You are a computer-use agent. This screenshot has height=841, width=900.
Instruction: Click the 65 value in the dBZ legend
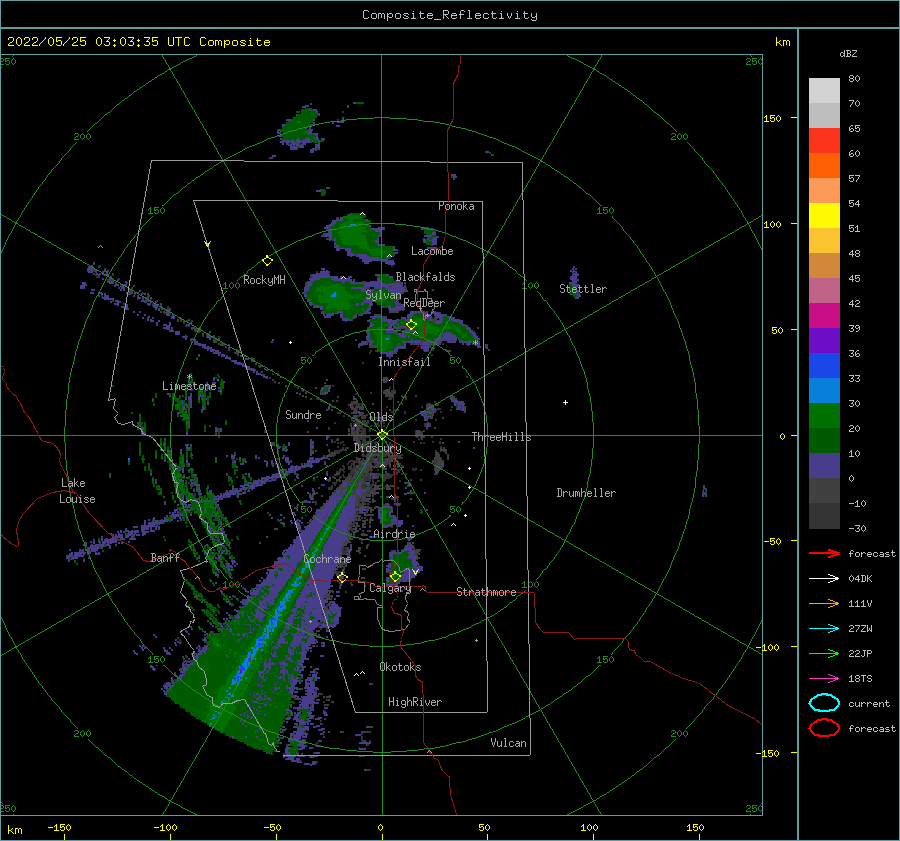click(855, 129)
